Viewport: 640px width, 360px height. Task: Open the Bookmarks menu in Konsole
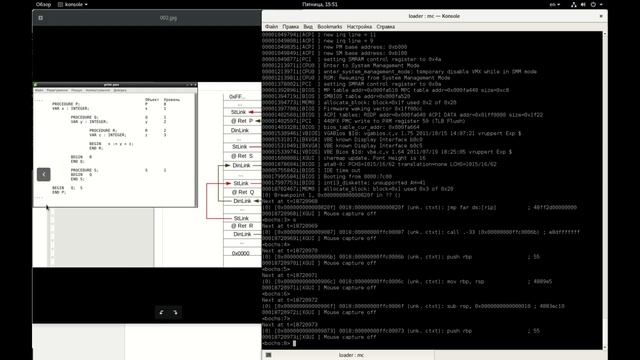[x=330, y=27]
